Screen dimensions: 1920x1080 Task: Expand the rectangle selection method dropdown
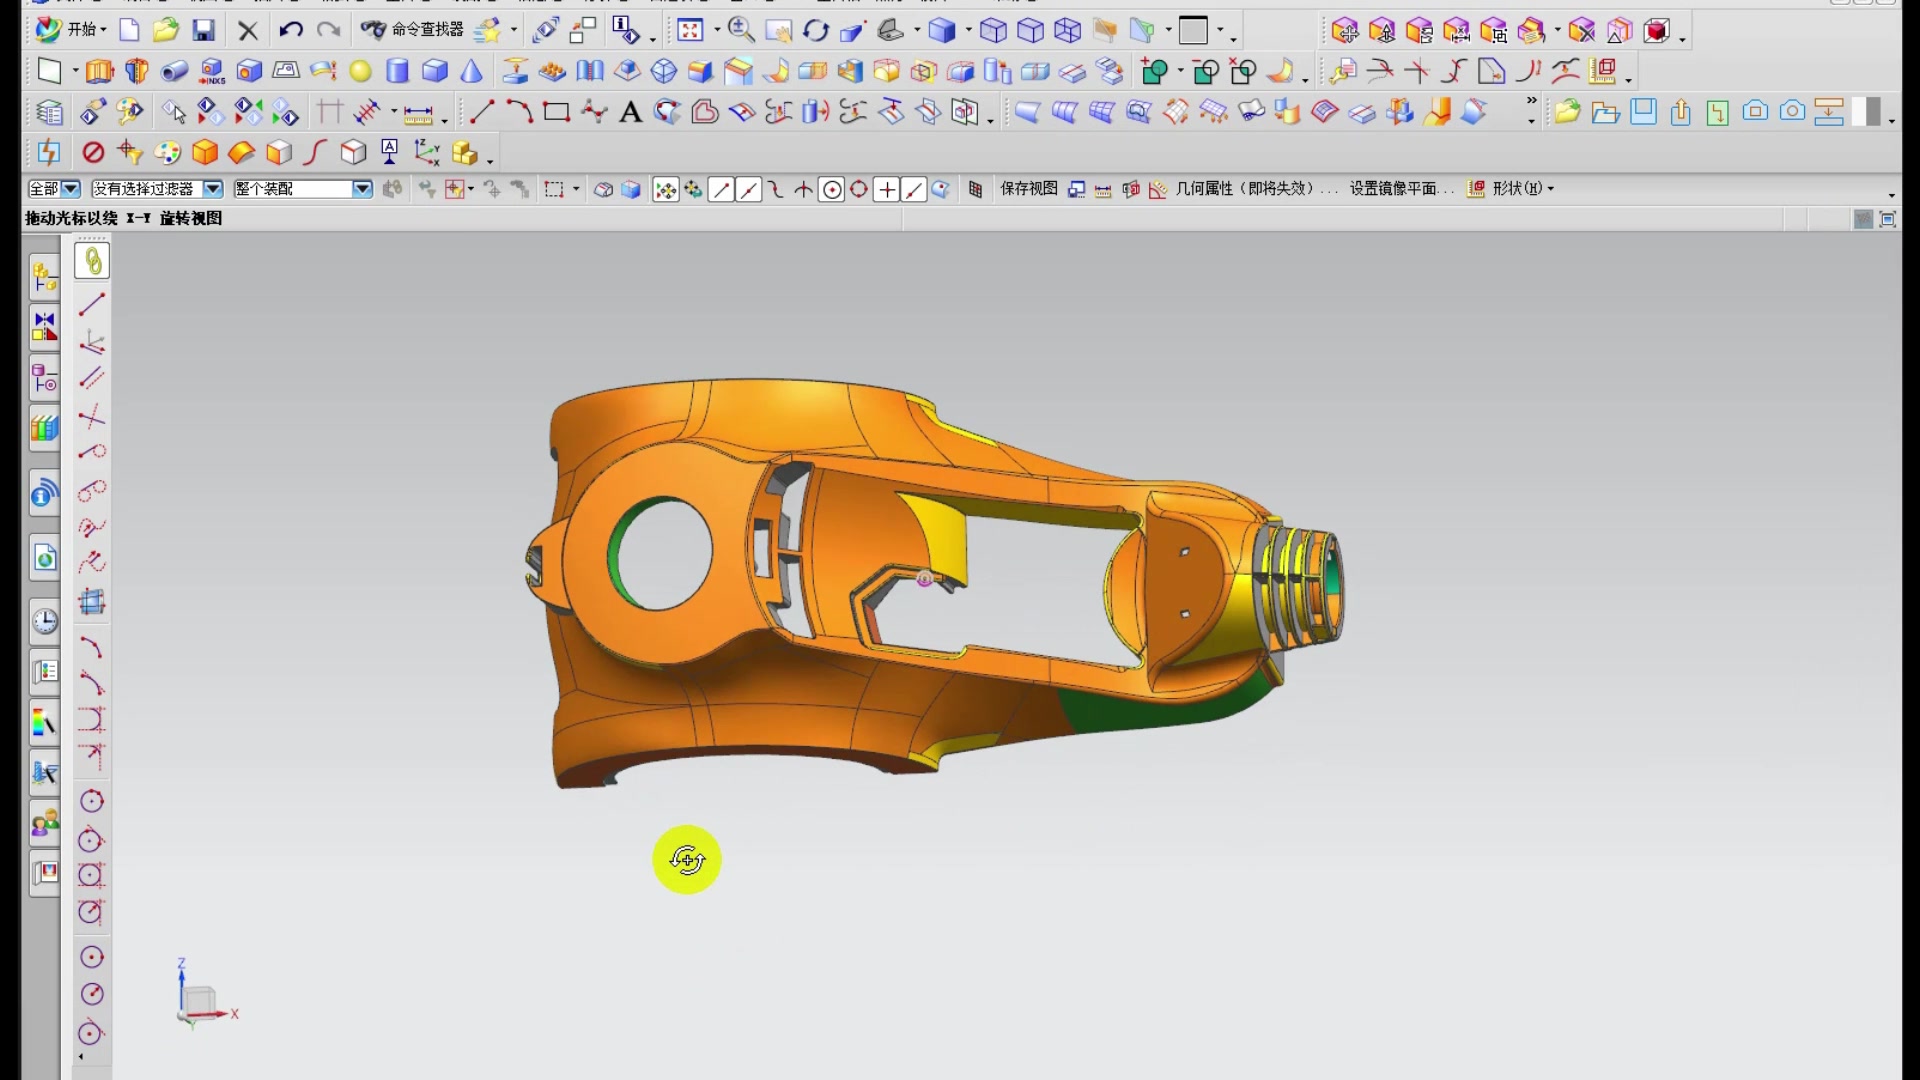click(576, 188)
